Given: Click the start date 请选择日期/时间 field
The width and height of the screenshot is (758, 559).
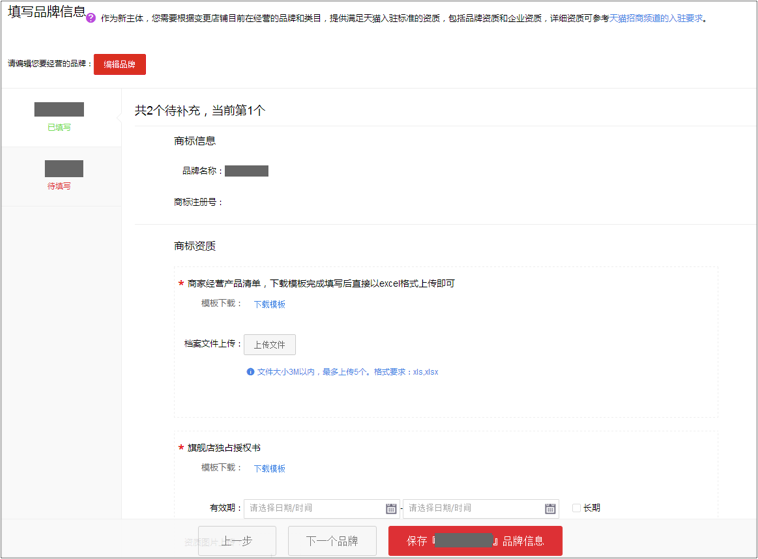Looking at the screenshot, I should tap(315, 508).
